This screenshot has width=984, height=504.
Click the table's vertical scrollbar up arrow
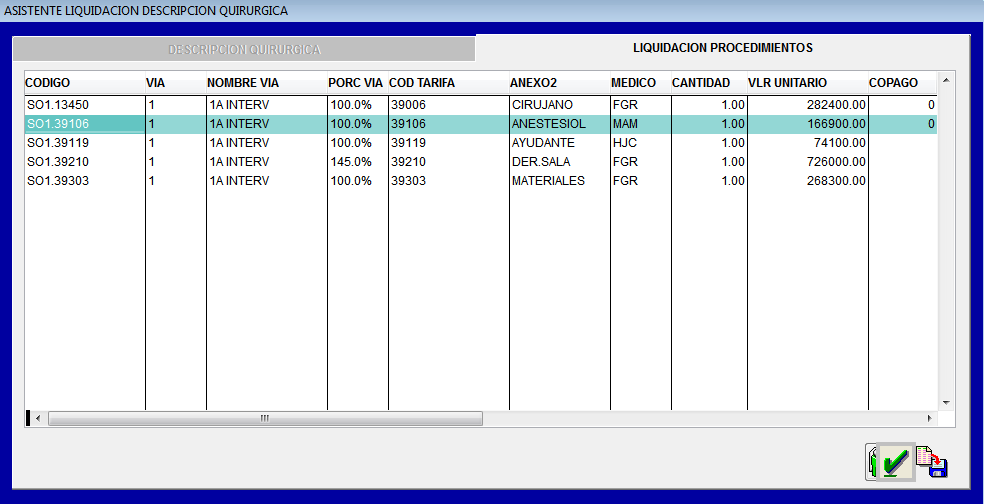(x=946, y=80)
